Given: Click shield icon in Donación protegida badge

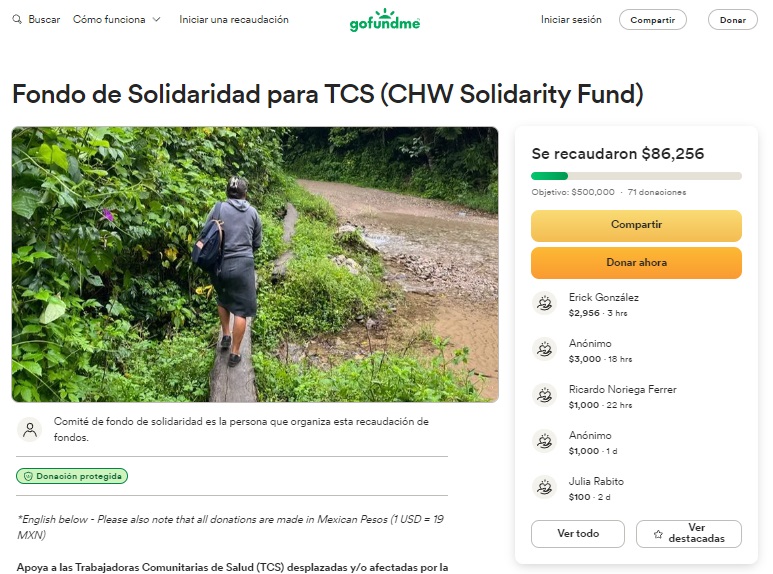Looking at the screenshot, I should pyautogui.click(x=28, y=476).
